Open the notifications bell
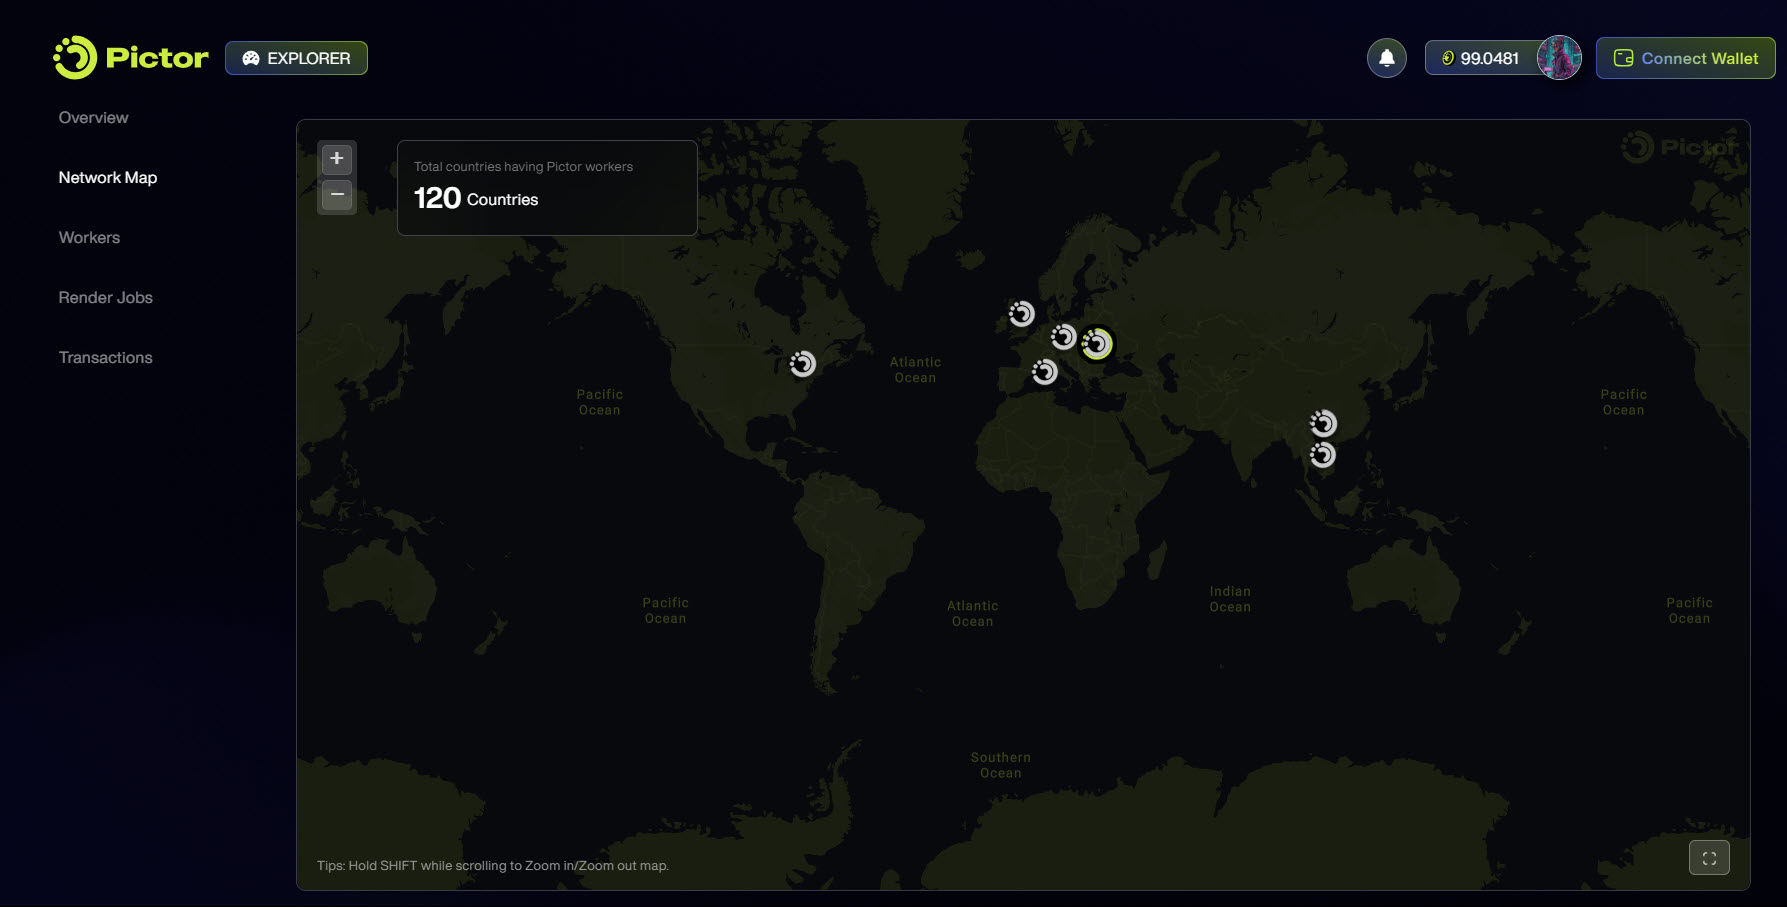 pos(1386,58)
